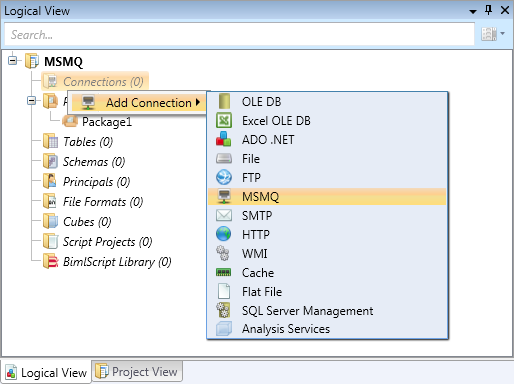
Task: Select the Cubes (0) node
Action: coord(87,222)
